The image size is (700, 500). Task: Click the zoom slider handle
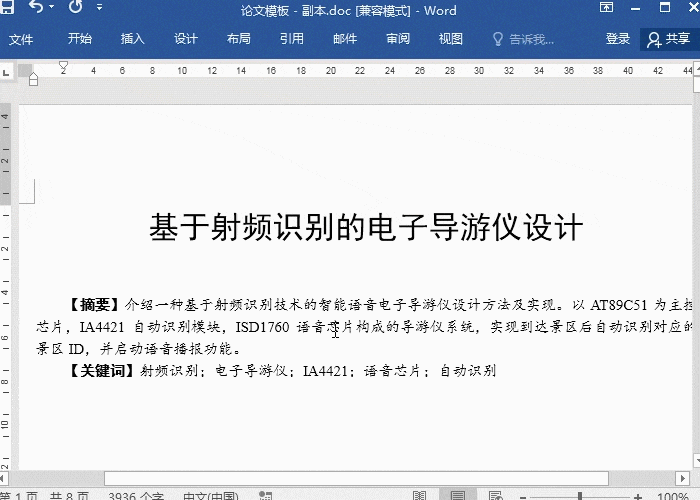pyautogui.click(x=580, y=496)
